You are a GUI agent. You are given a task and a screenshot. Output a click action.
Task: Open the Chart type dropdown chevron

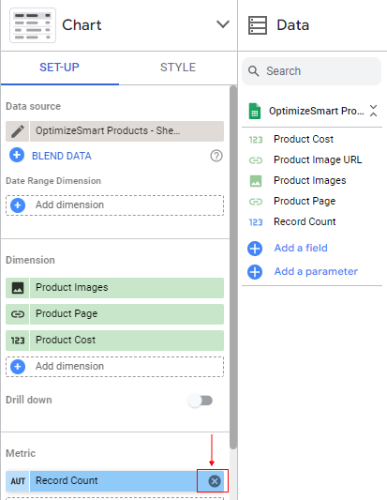pos(223,24)
